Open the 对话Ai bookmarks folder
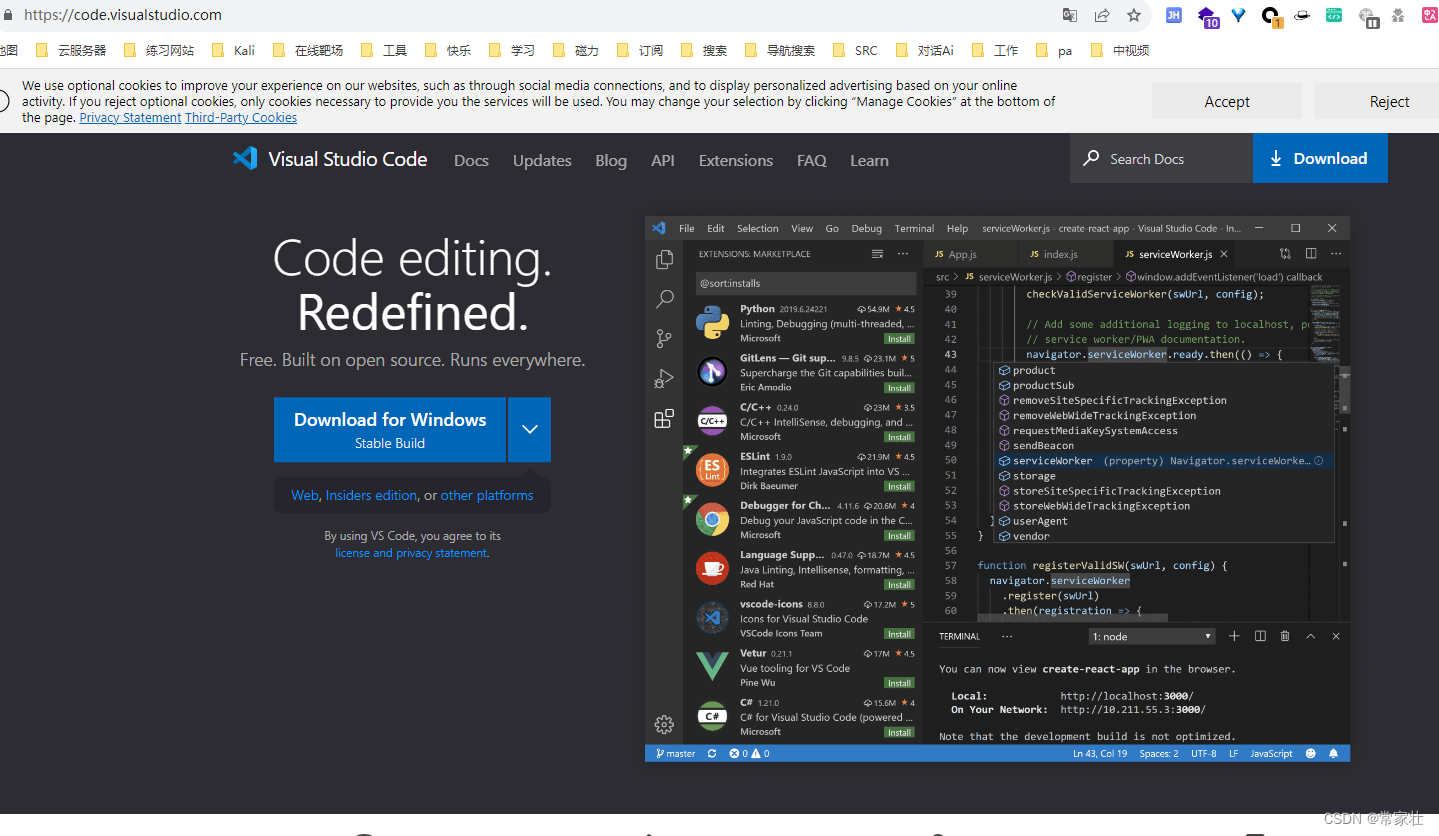This screenshot has width=1439, height=836. [925, 50]
